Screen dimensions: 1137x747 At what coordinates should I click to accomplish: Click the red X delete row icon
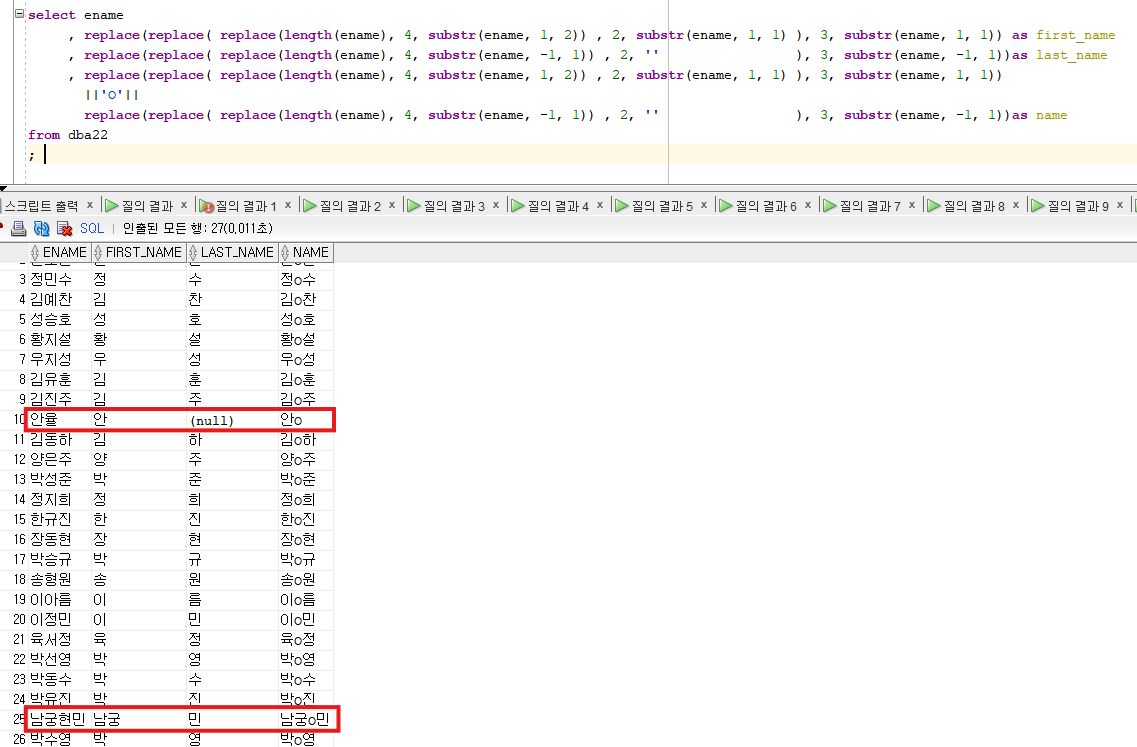coord(64,229)
